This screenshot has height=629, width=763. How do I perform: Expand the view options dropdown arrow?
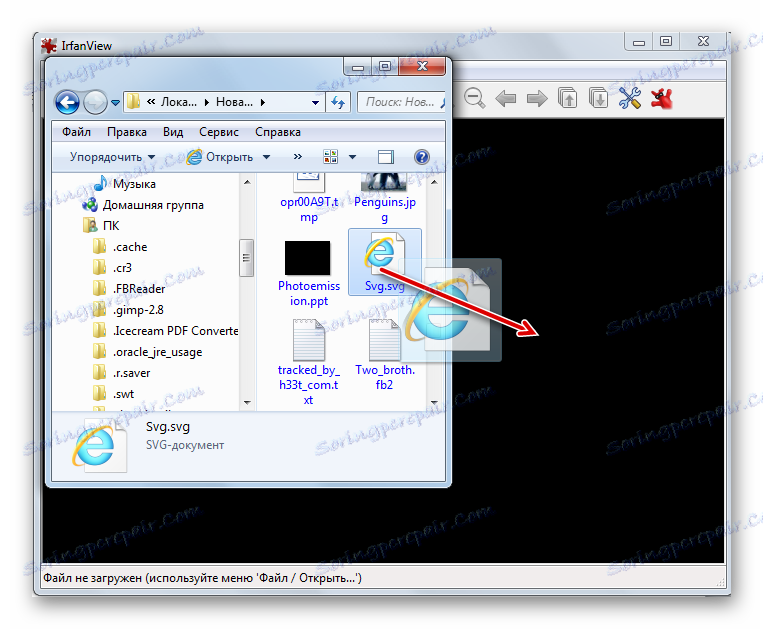click(352, 157)
